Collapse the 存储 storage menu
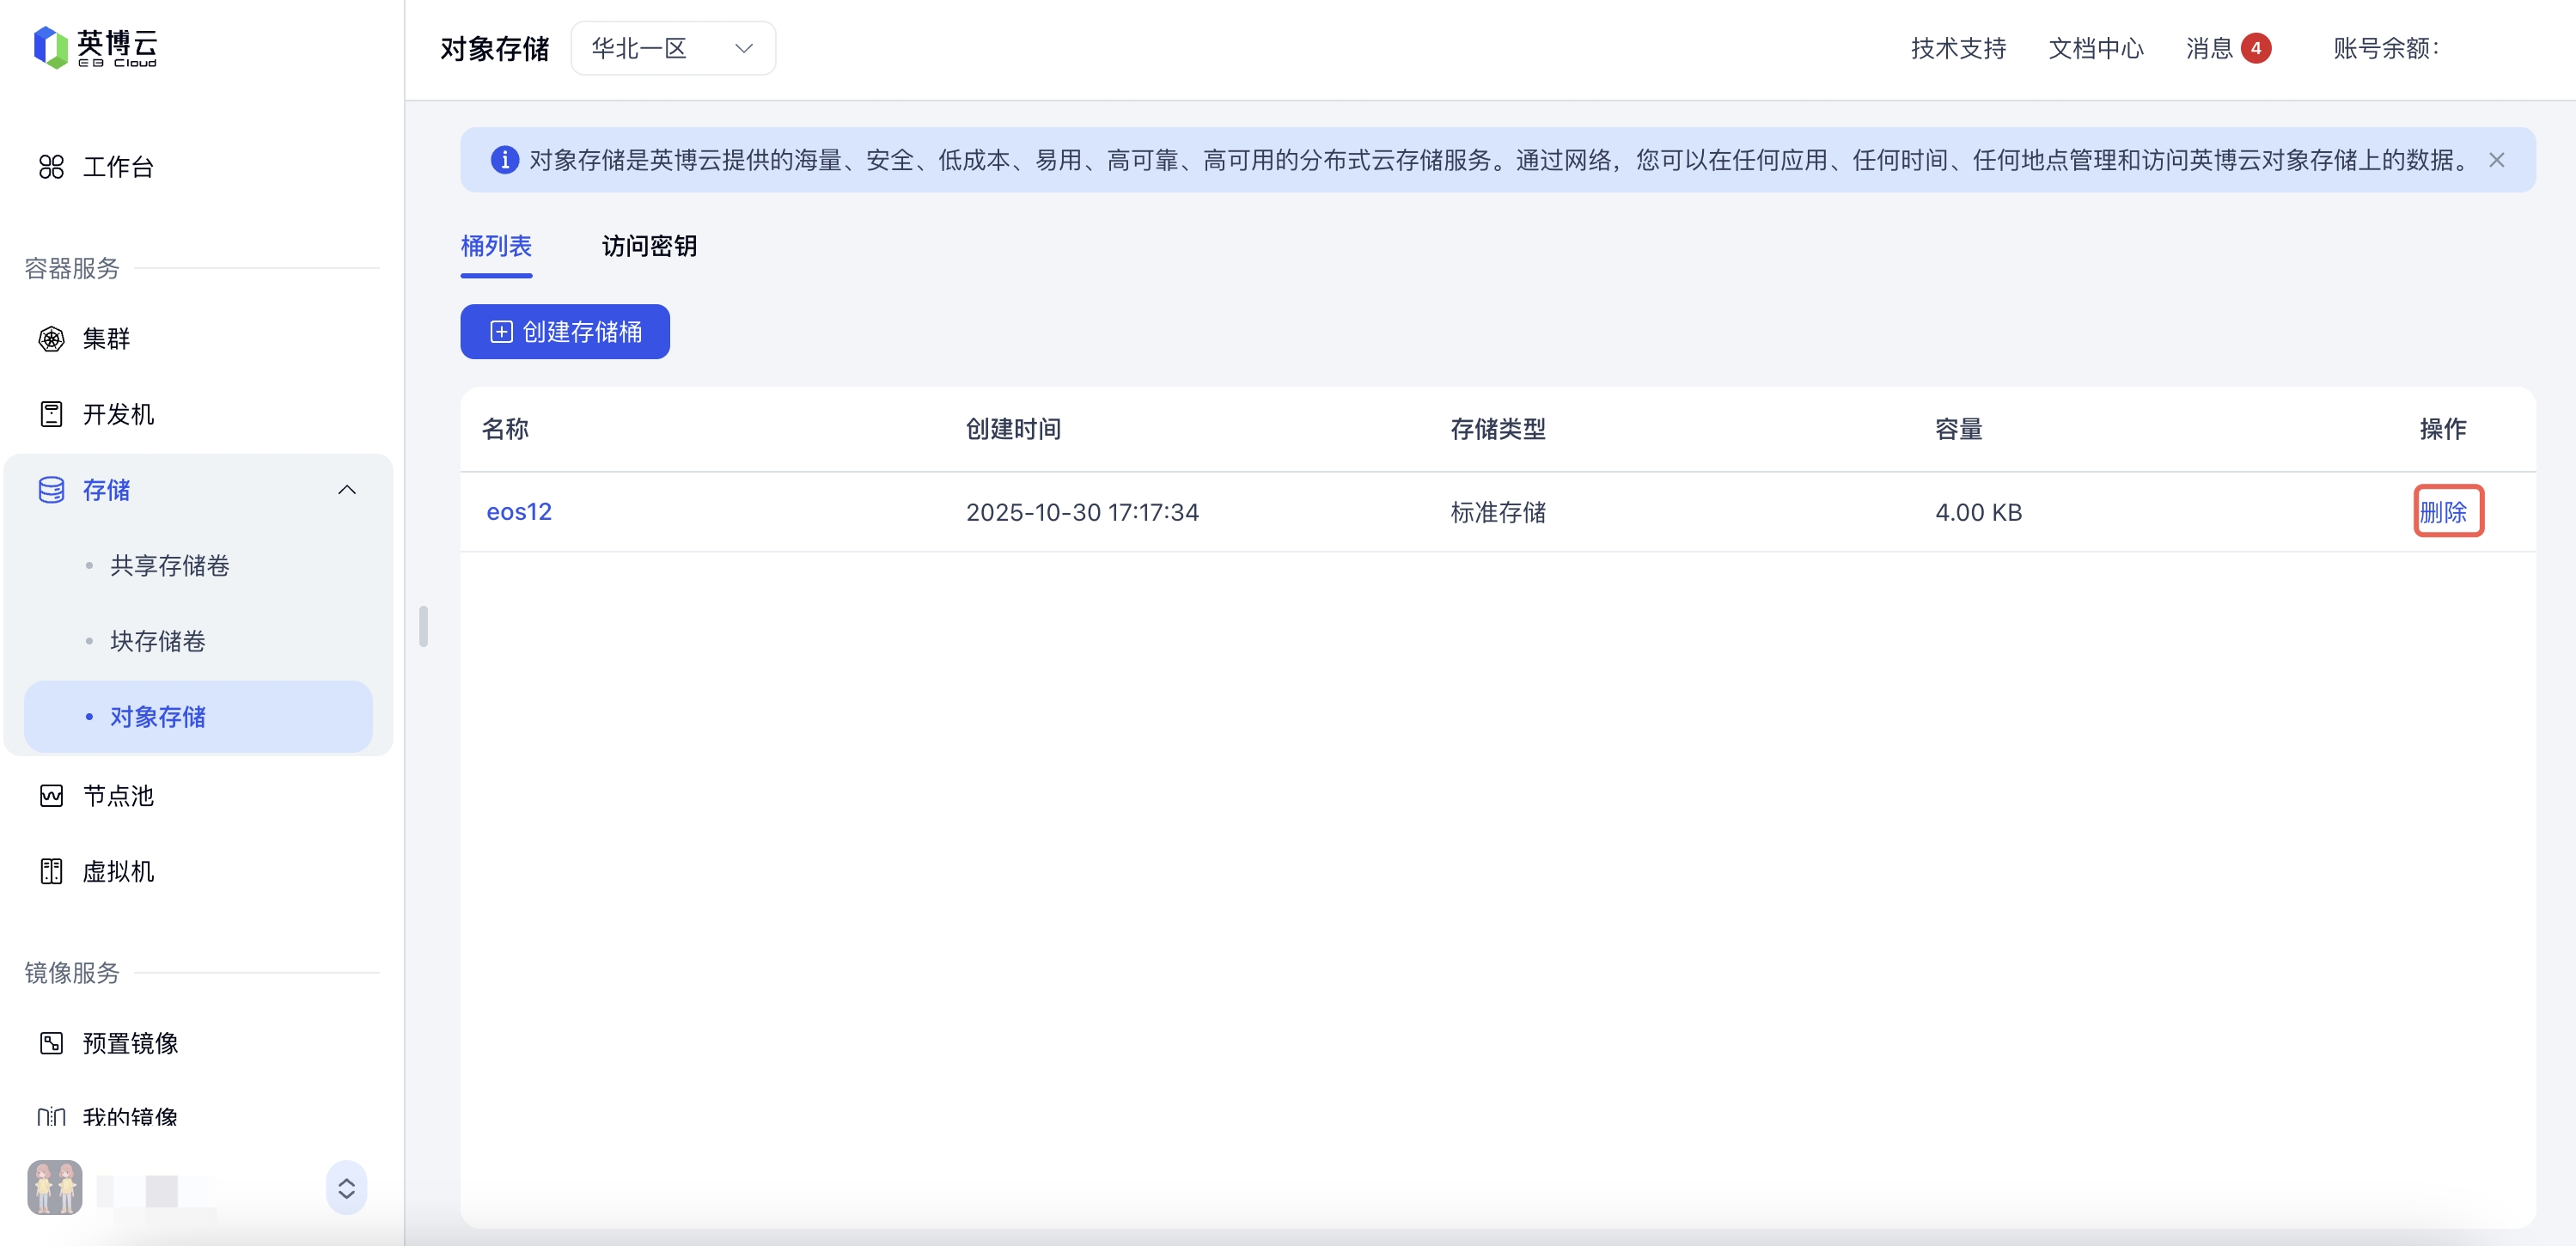The image size is (2576, 1246). click(346, 490)
